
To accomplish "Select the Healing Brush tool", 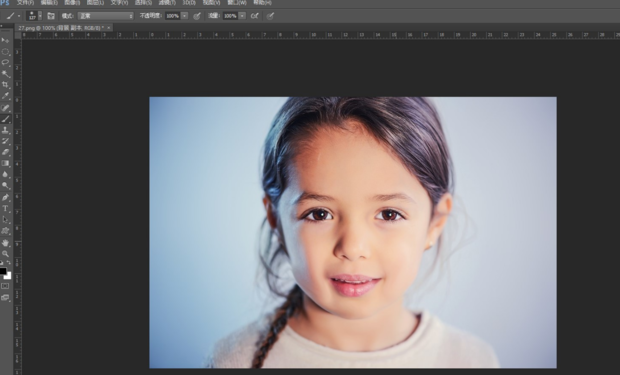I will click(5, 108).
